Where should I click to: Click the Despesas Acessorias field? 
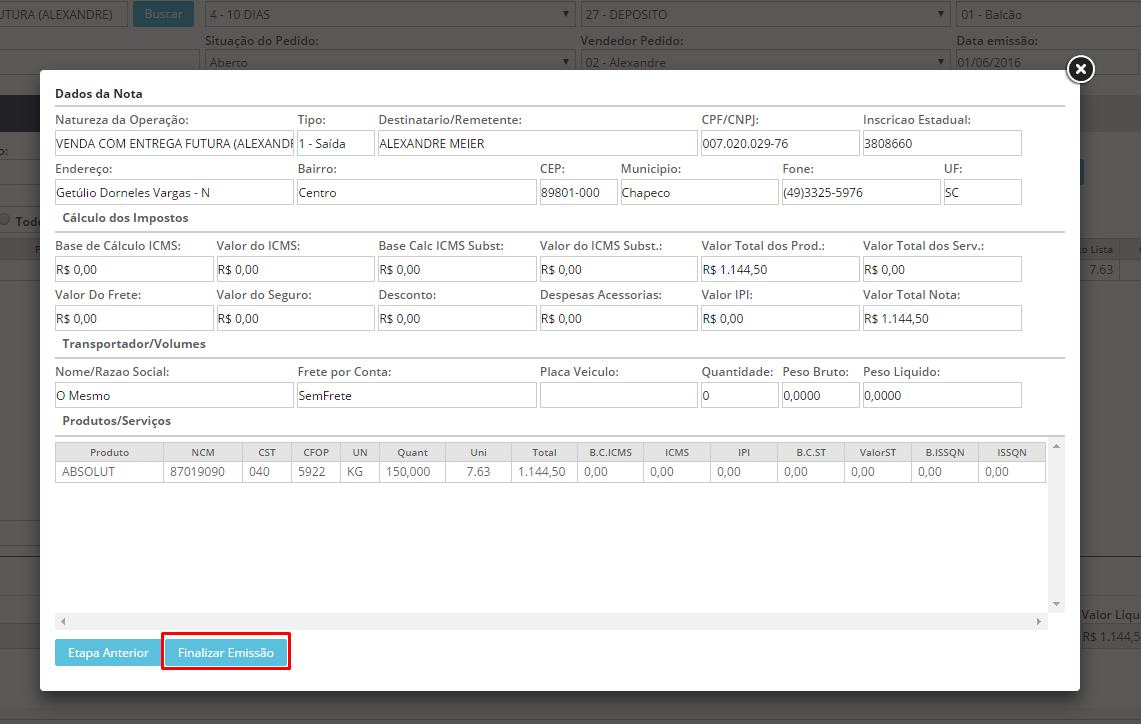tap(619, 318)
